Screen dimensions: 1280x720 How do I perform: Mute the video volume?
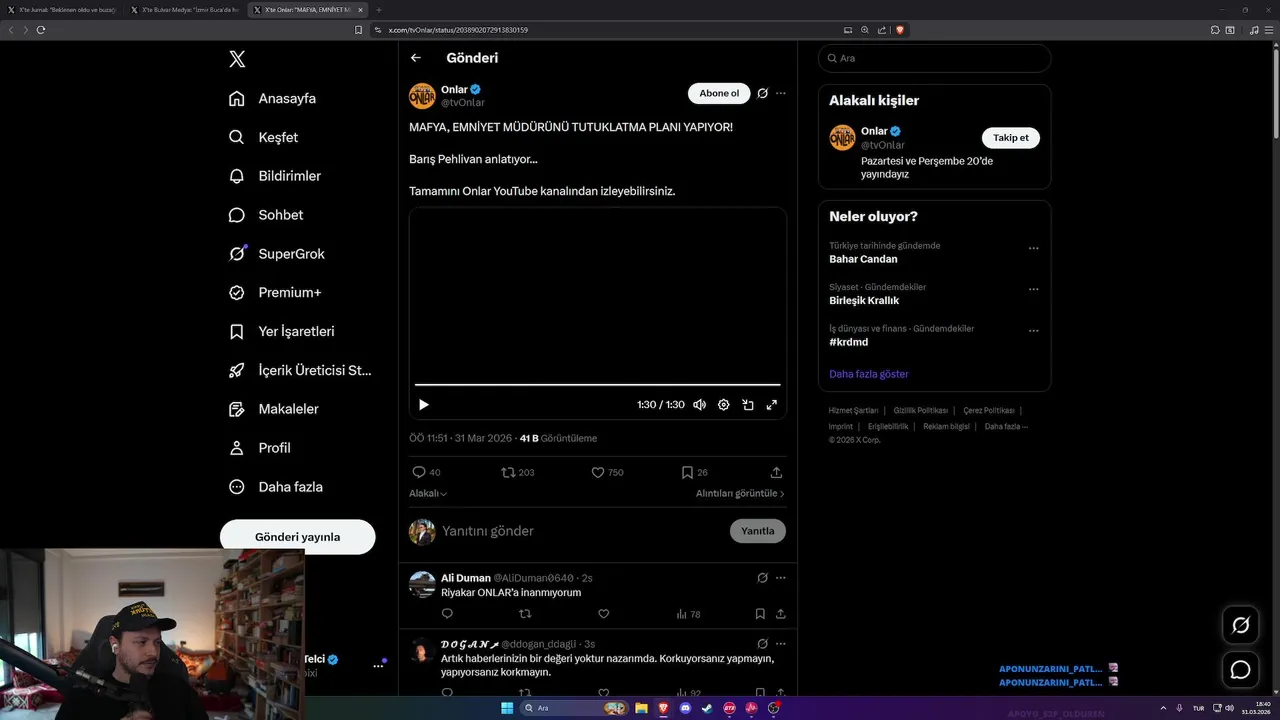coord(699,405)
